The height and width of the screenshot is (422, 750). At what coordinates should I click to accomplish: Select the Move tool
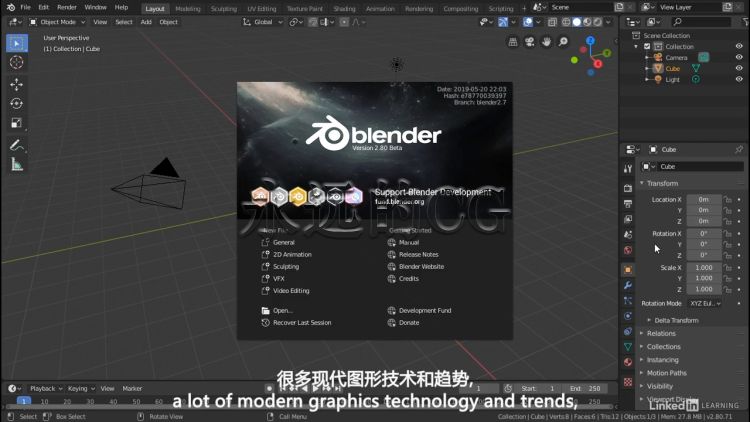click(x=17, y=85)
